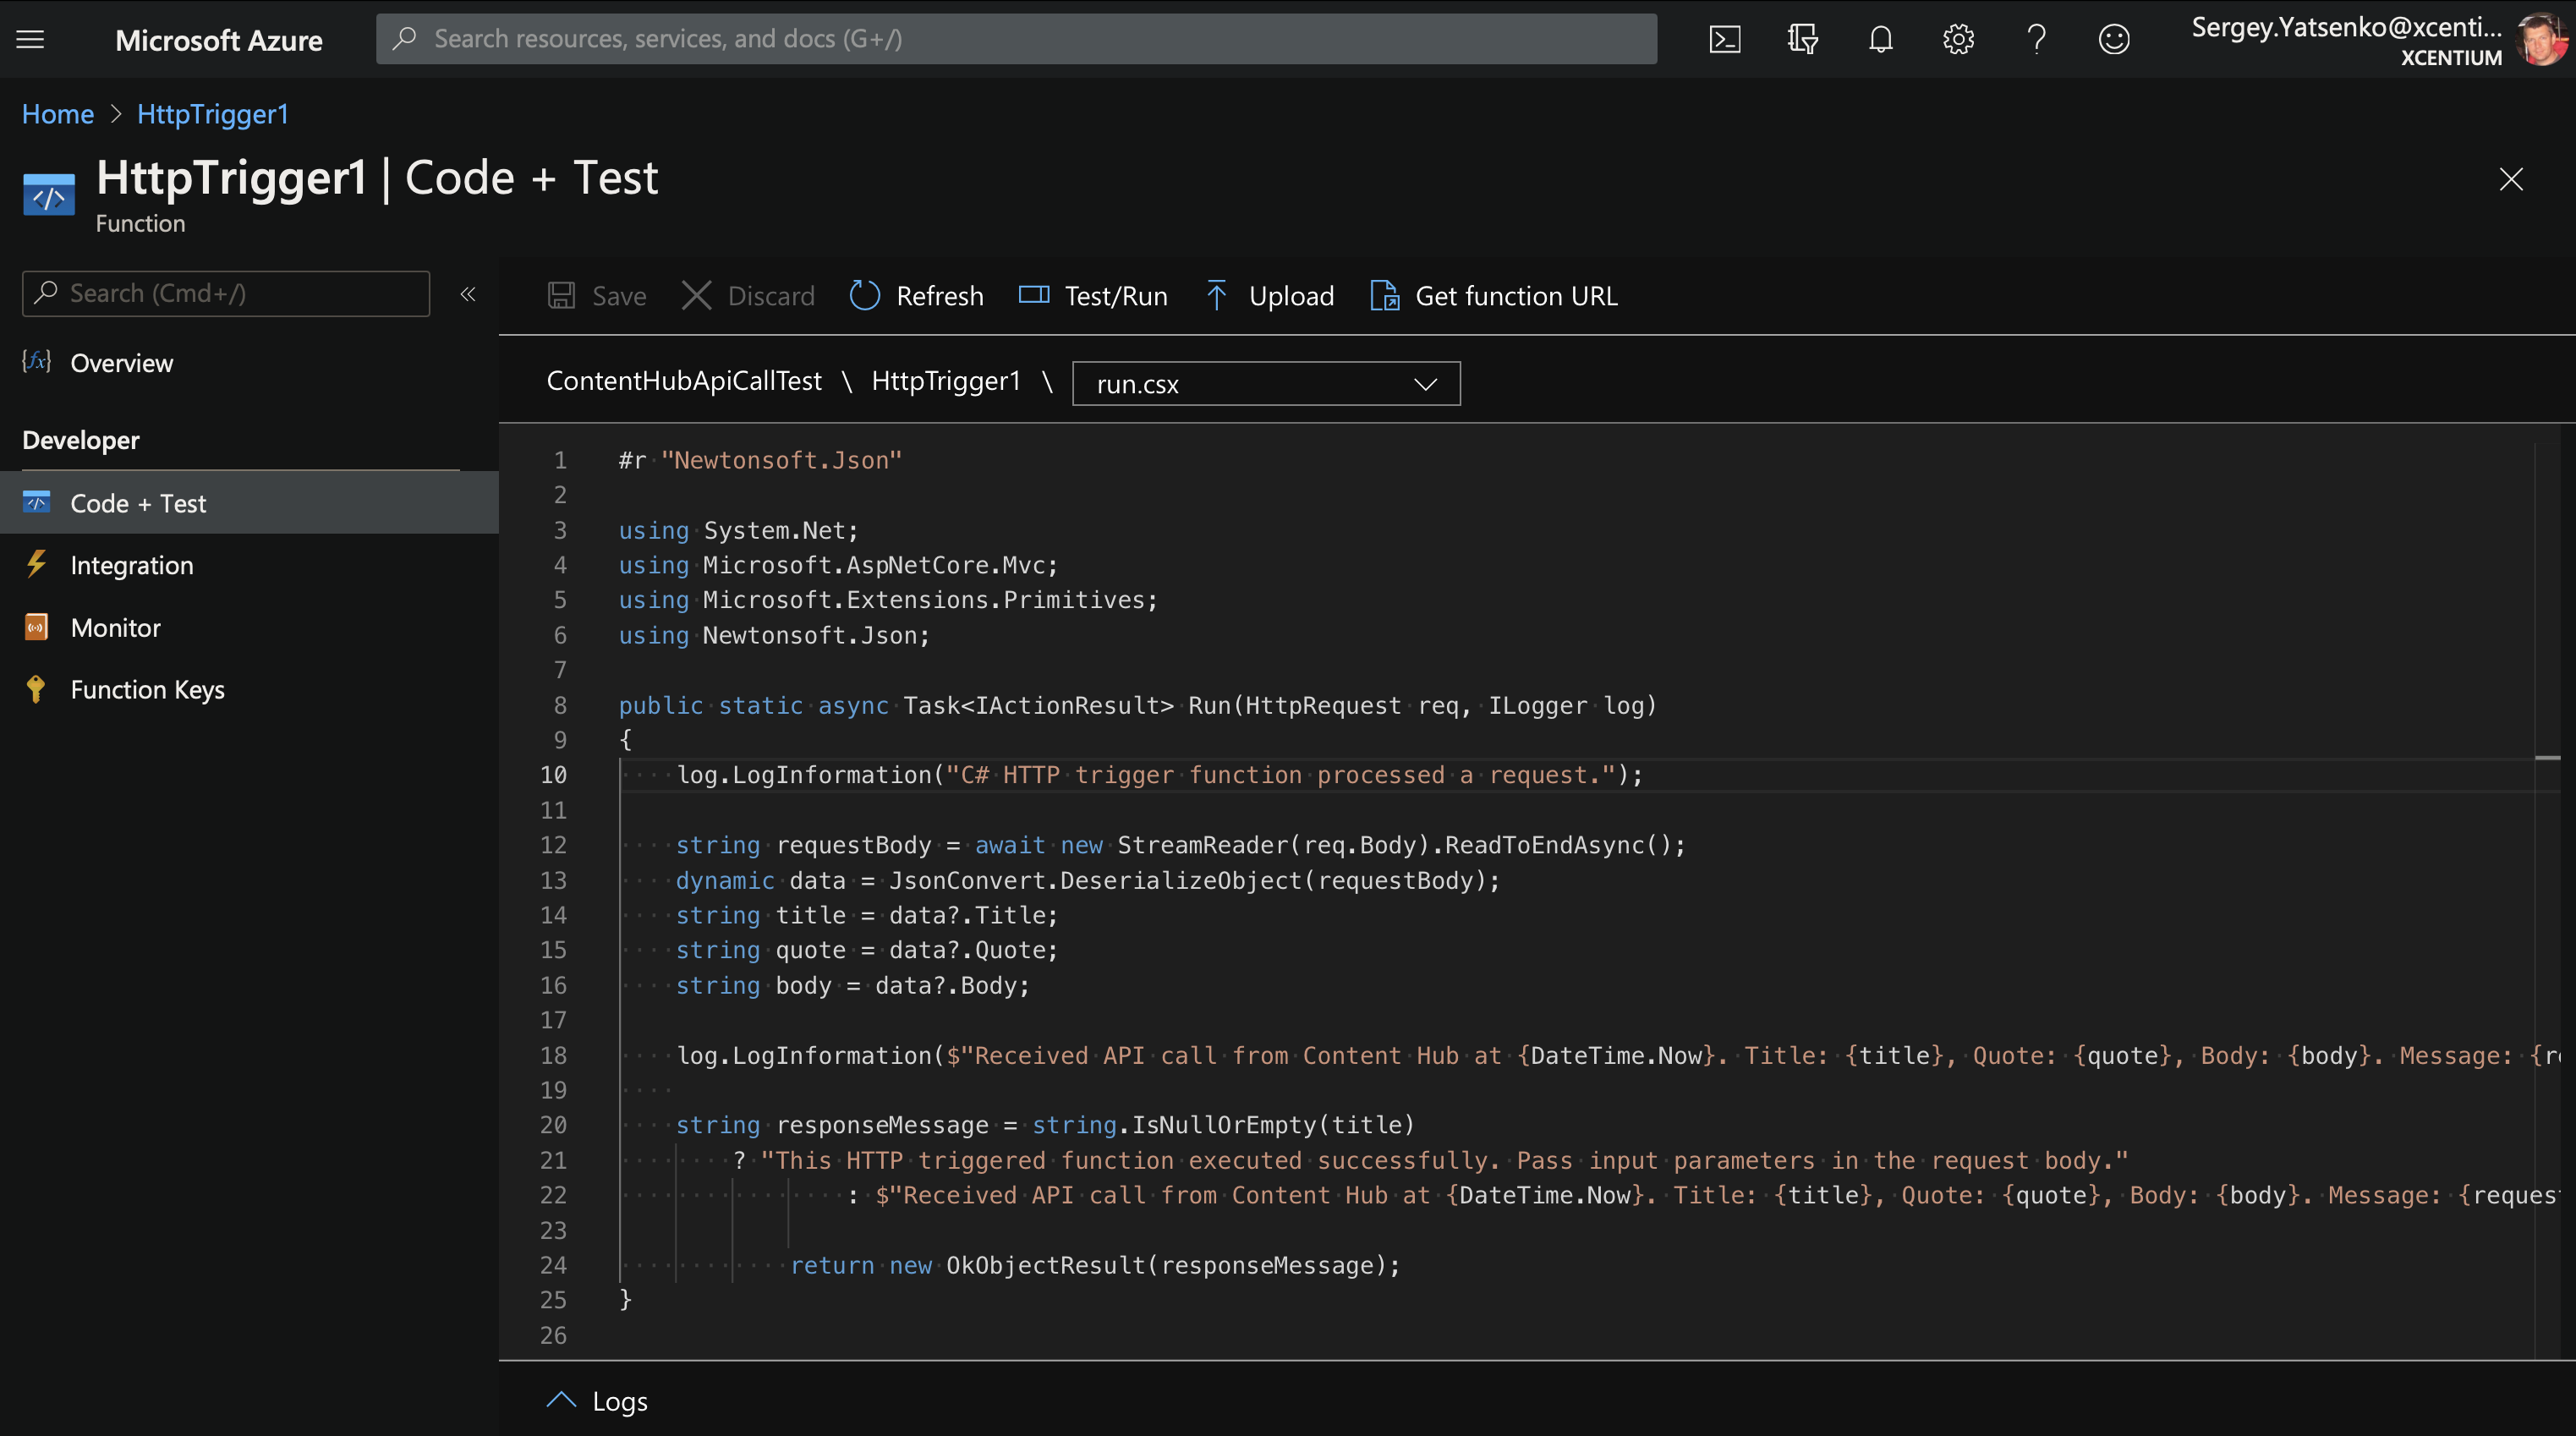Click the search magnifier in global search
2576x1436 pixels.
pos(404,38)
